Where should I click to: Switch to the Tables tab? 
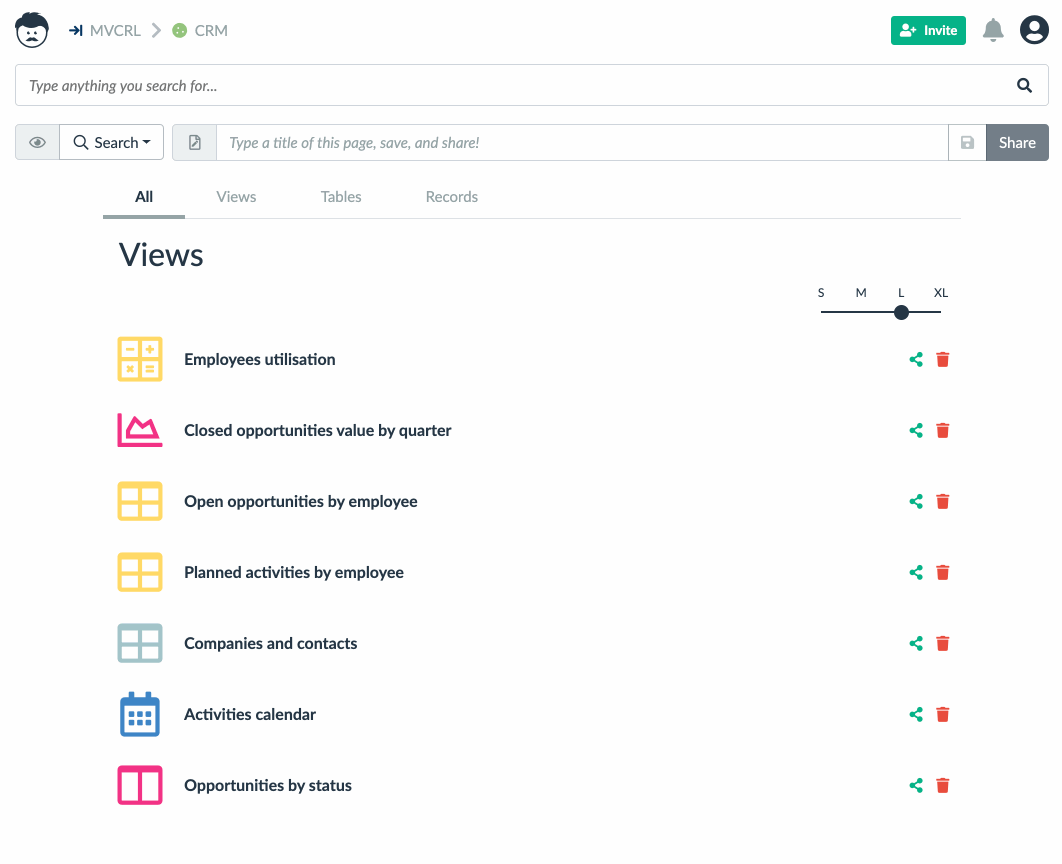(341, 197)
